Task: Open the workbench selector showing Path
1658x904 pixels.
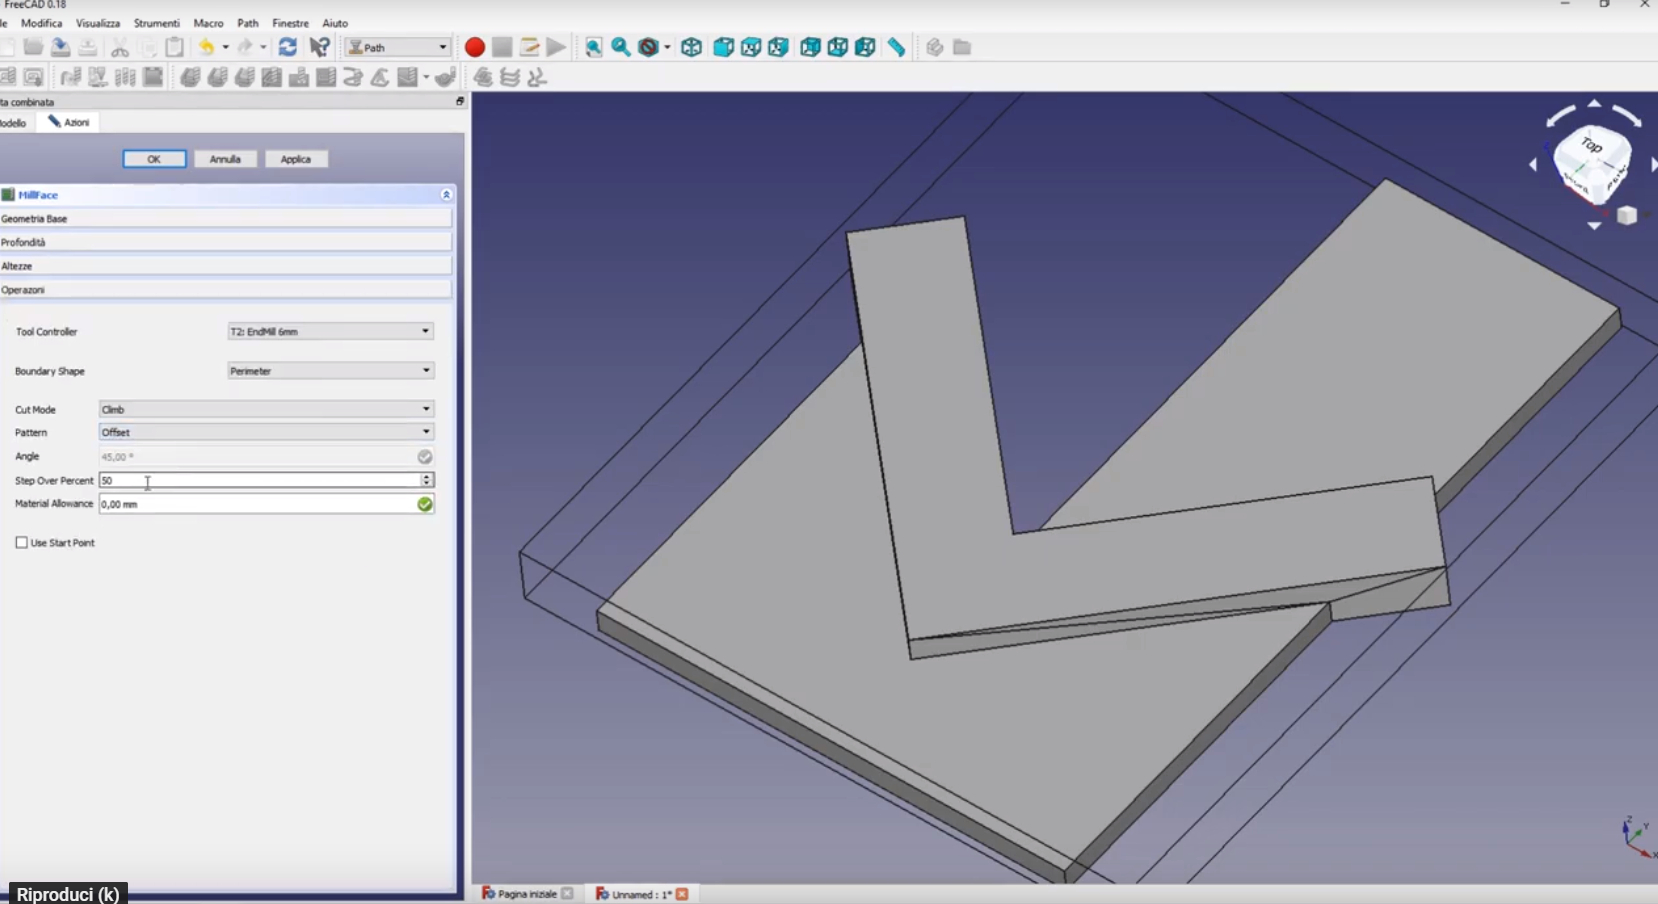Action: click(x=398, y=47)
